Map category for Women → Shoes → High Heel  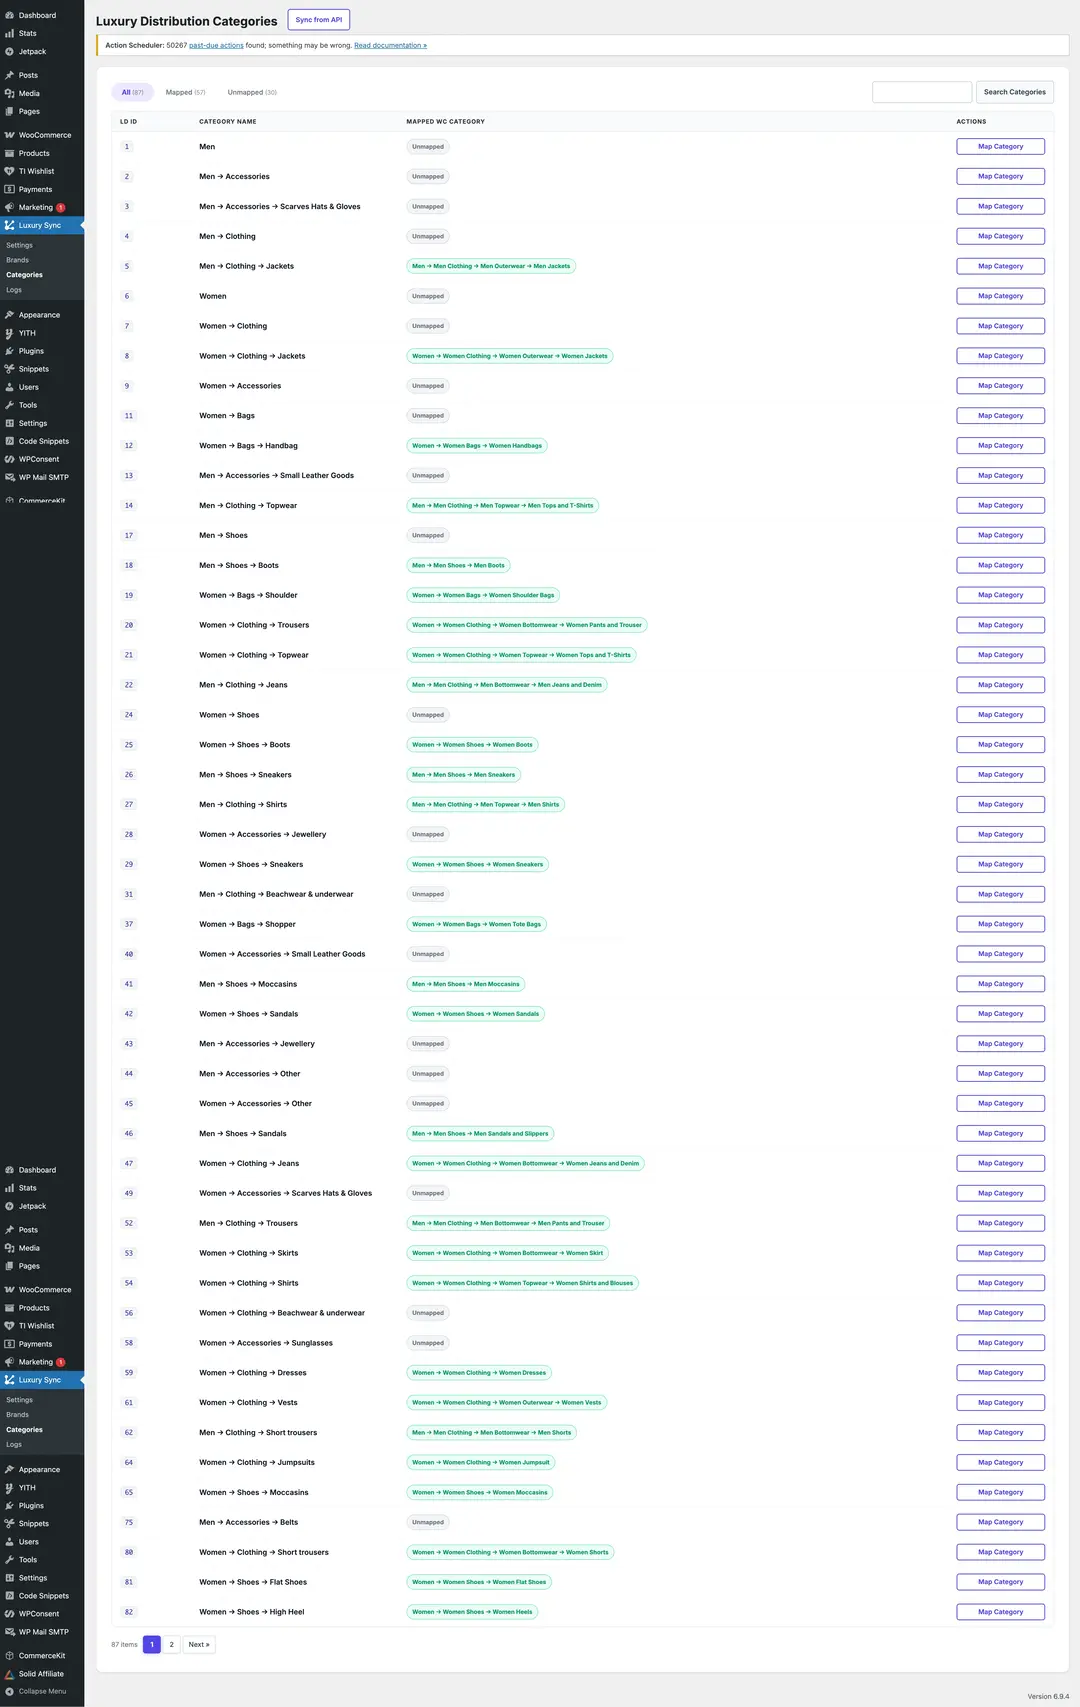(1000, 1612)
